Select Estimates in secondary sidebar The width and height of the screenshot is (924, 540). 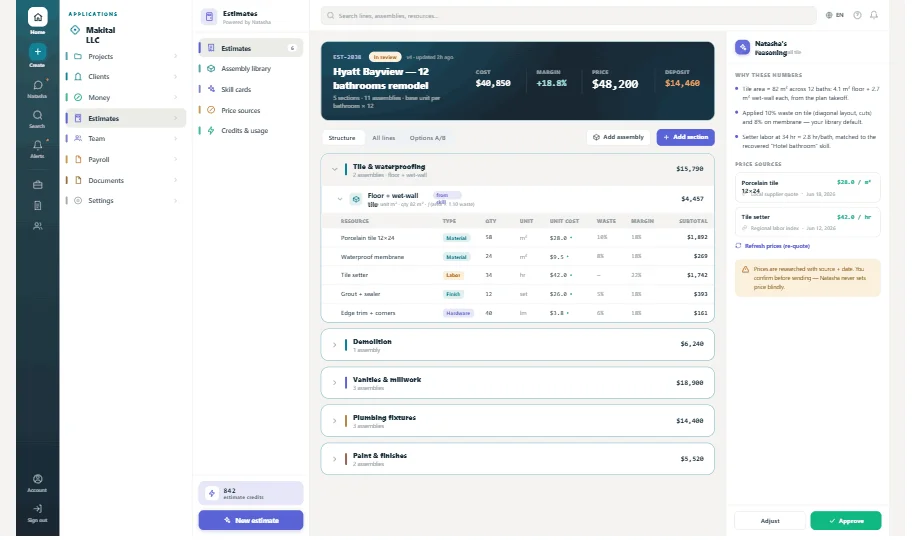coord(250,48)
